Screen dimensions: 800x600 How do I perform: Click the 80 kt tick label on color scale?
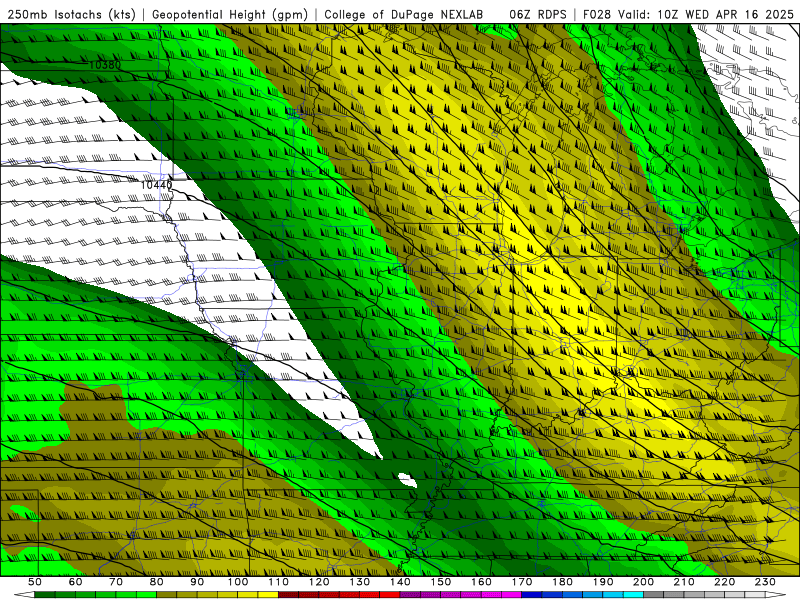tap(157, 582)
